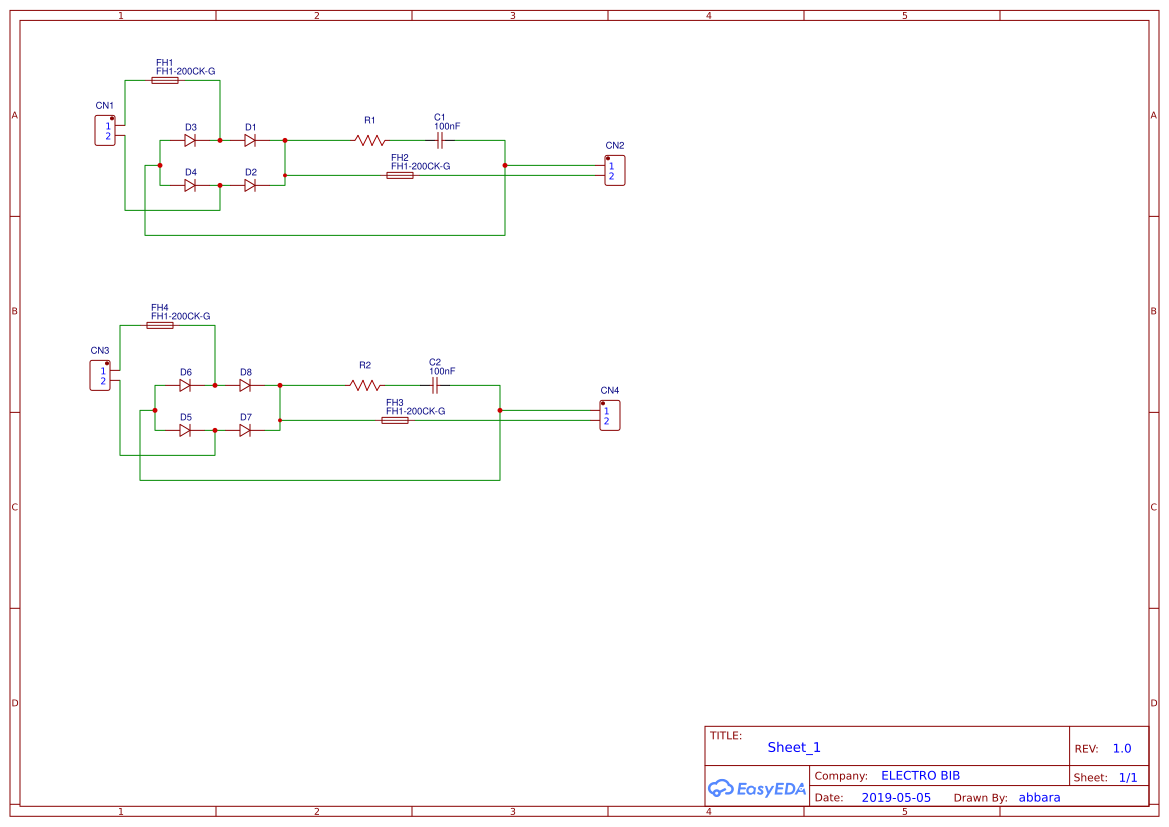Click the R1 resistor symbol

click(370, 141)
